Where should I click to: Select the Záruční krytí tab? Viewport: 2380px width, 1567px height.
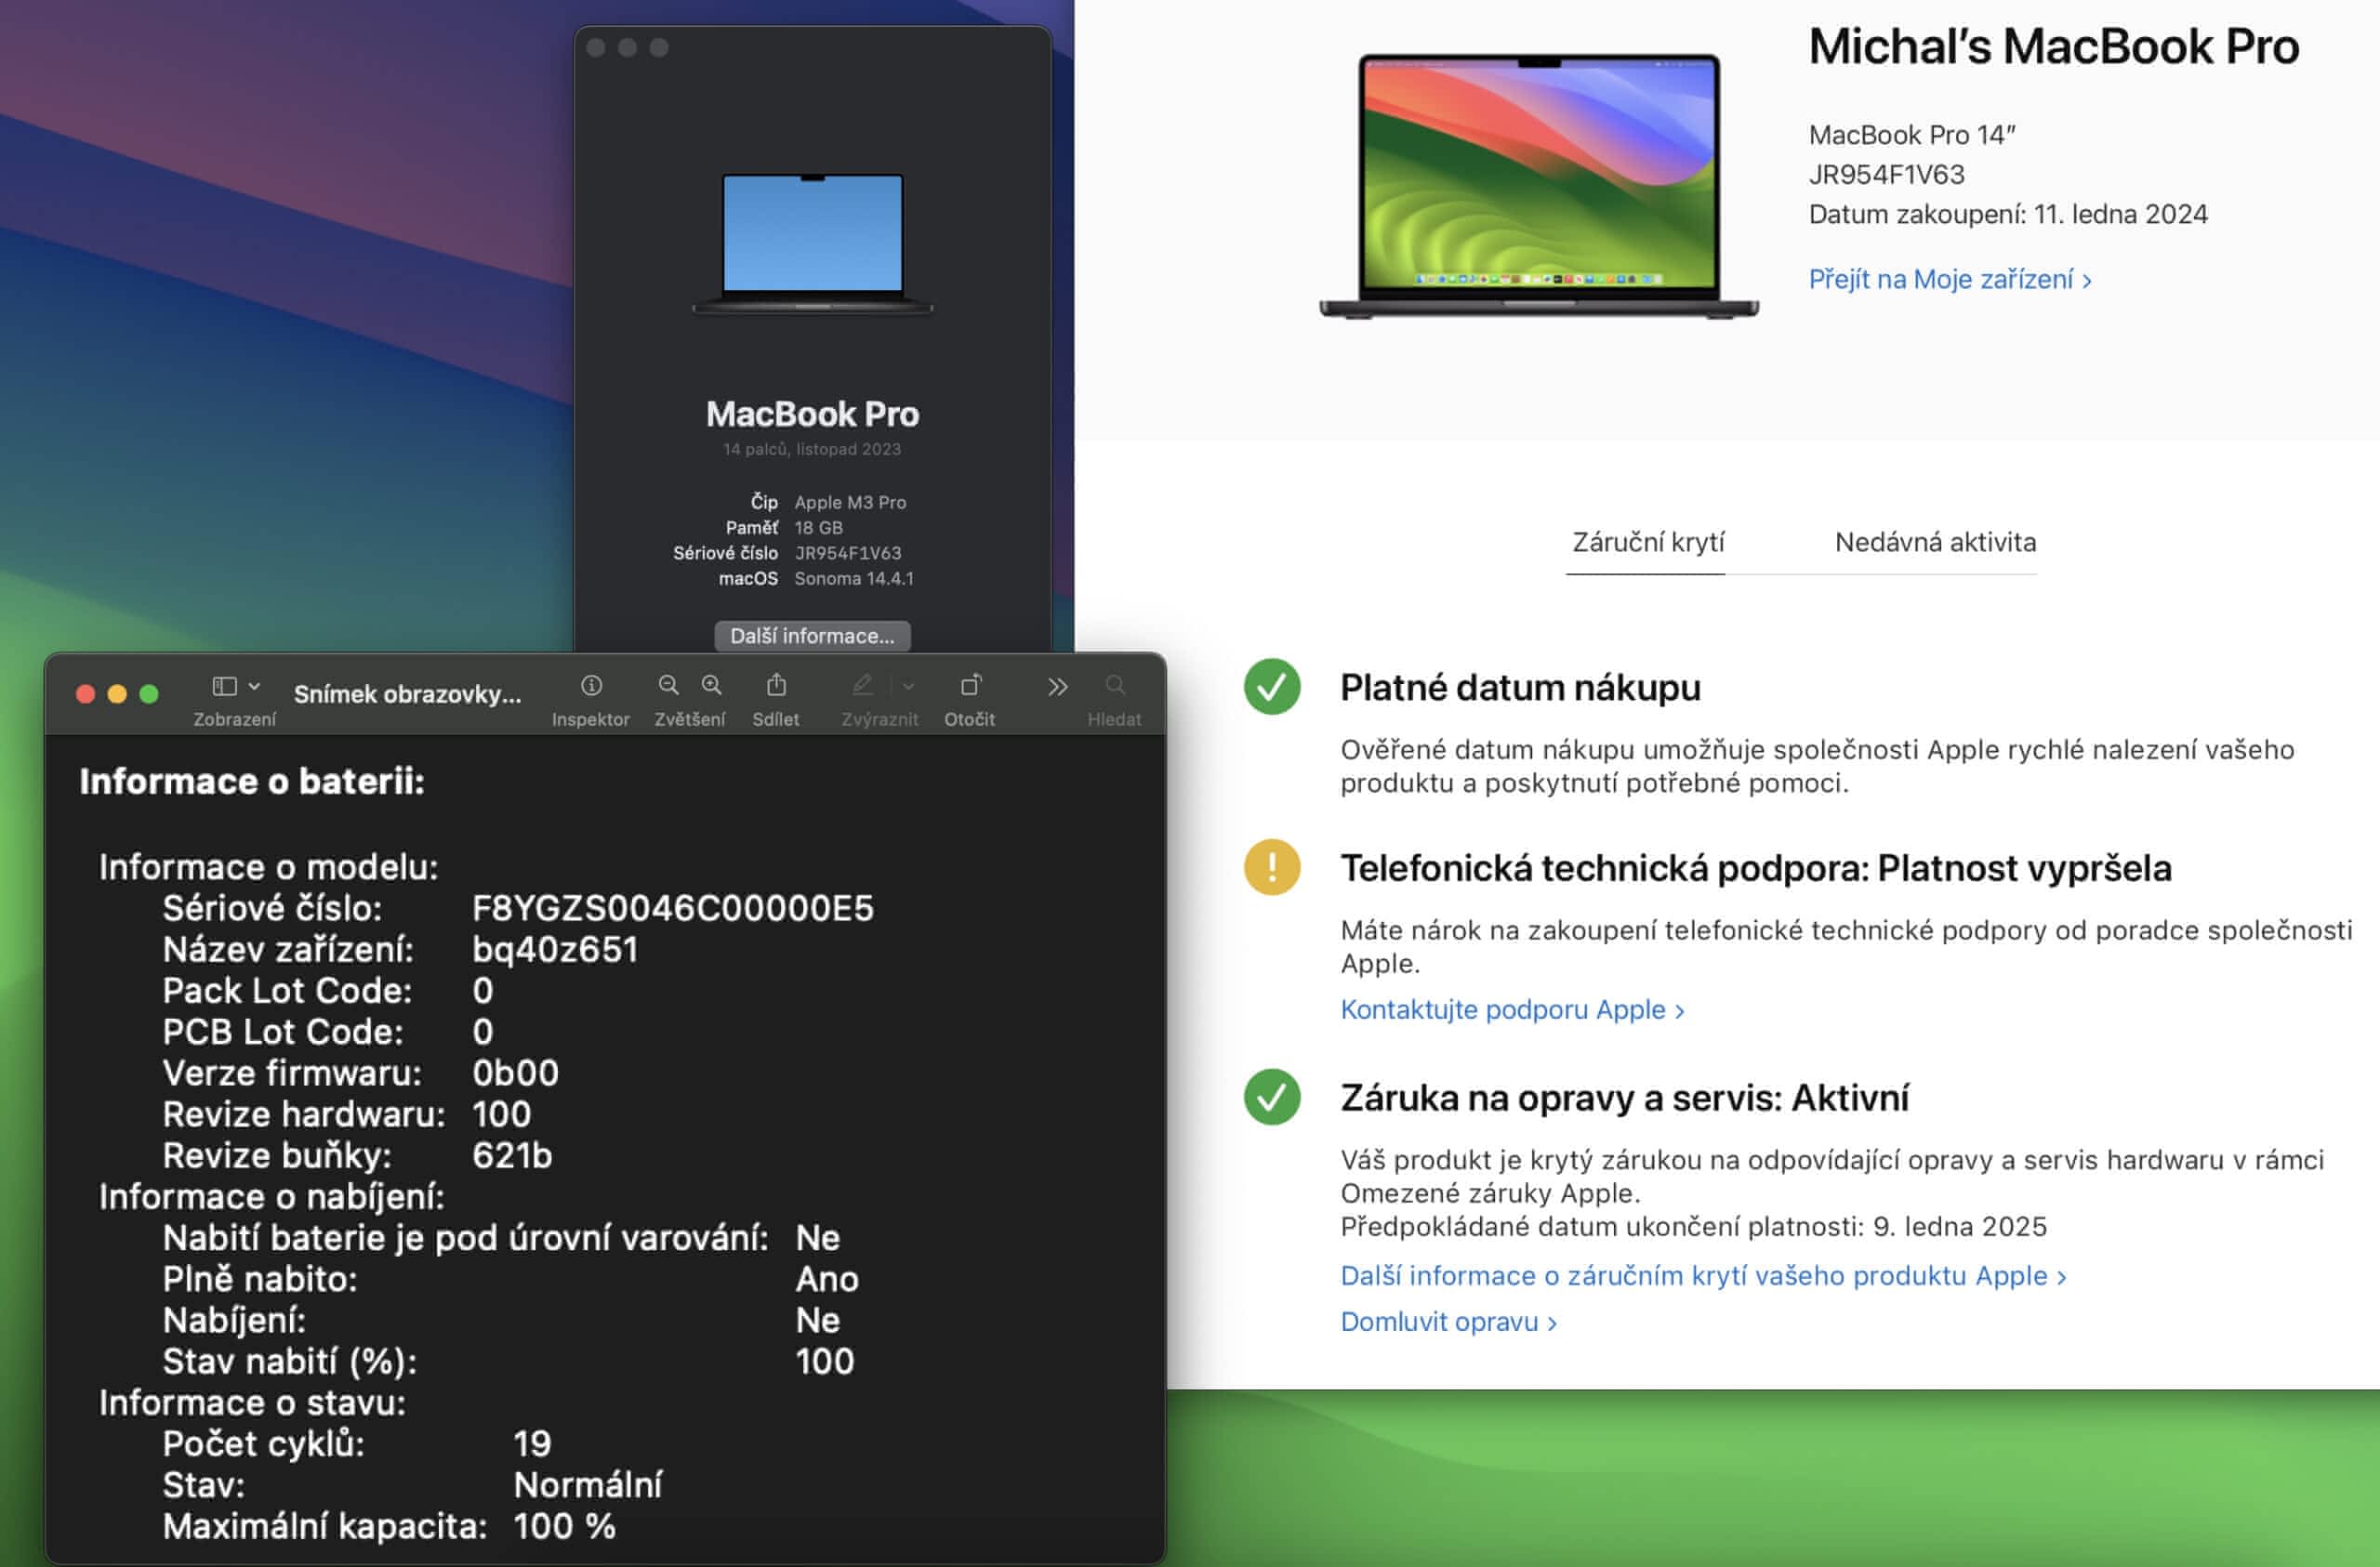coord(1647,542)
